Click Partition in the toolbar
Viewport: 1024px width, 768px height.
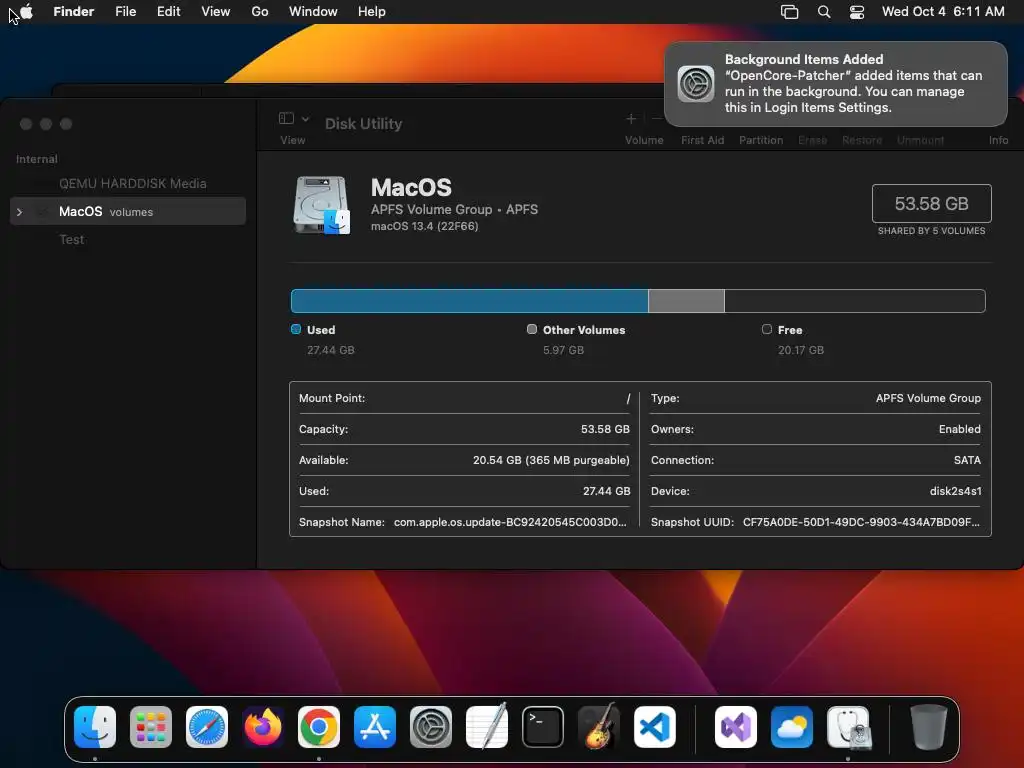point(761,140)
